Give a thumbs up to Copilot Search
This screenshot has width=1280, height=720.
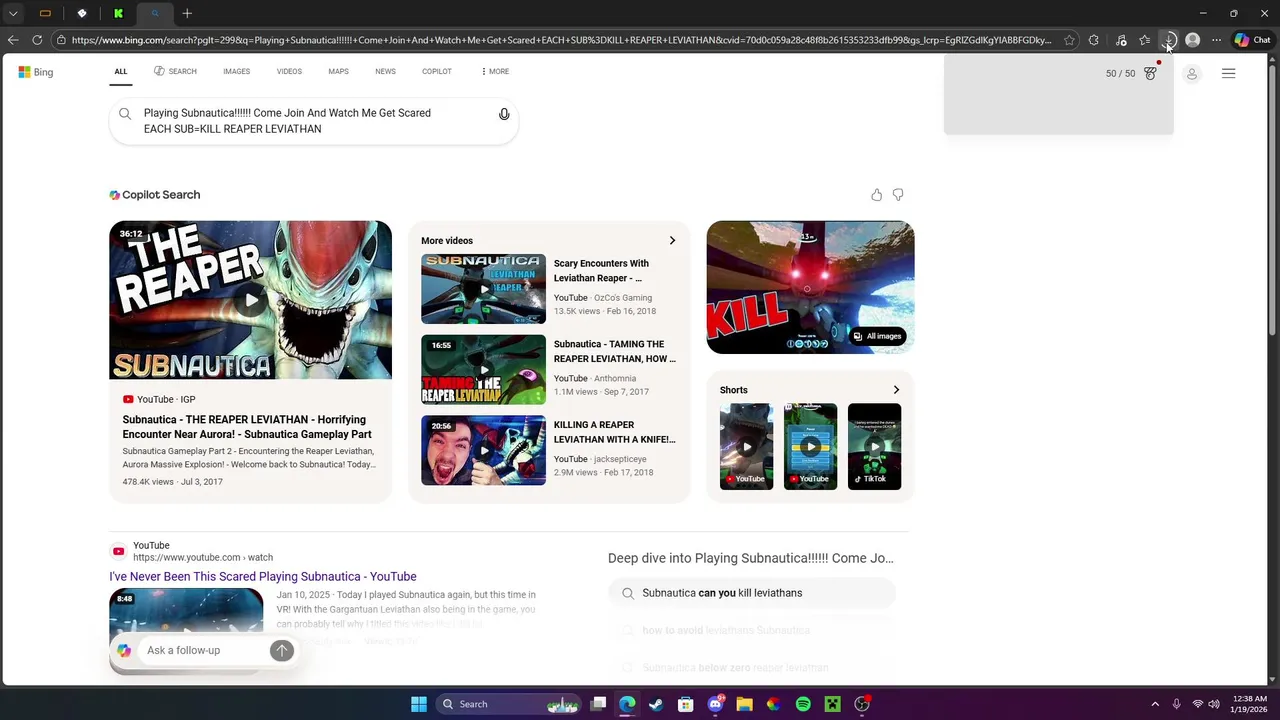[x=876, y=195]
